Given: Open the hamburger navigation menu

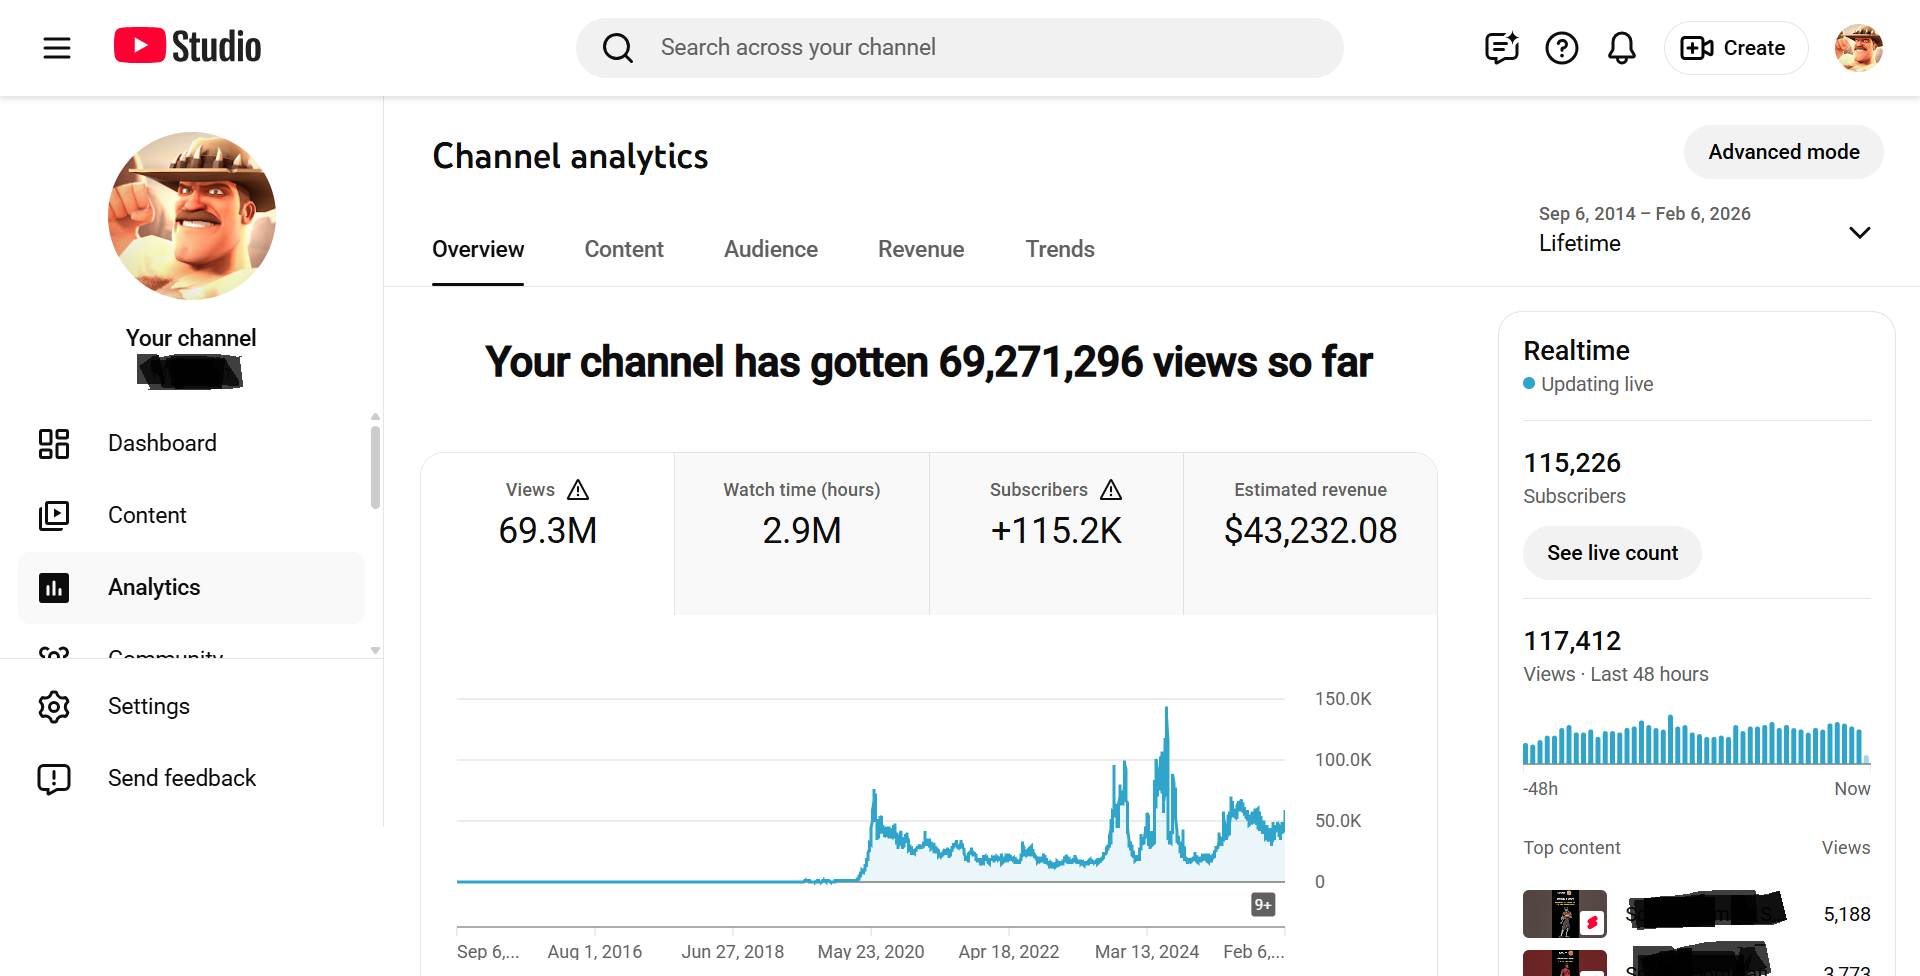Looking at the screenshot, I should point(57,47).
